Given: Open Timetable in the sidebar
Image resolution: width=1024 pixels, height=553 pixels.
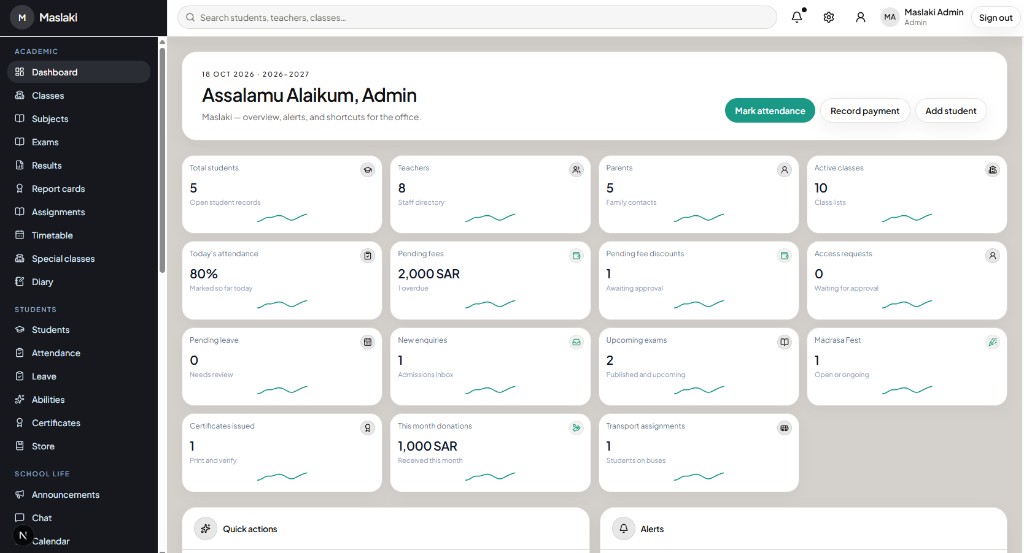Looking at the screenshot, I should coord(79,235).
